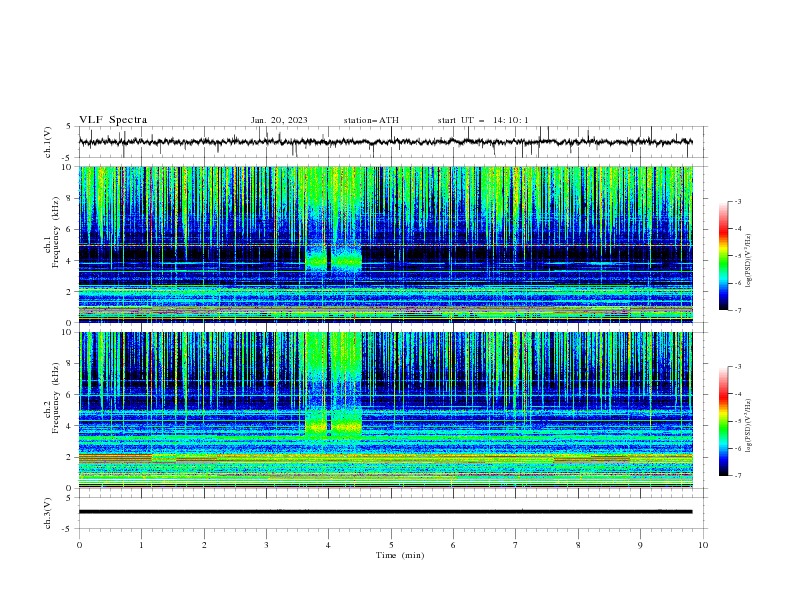
Task: Select the date "Jan. 20, 2023"
Action: coord(279,120)
